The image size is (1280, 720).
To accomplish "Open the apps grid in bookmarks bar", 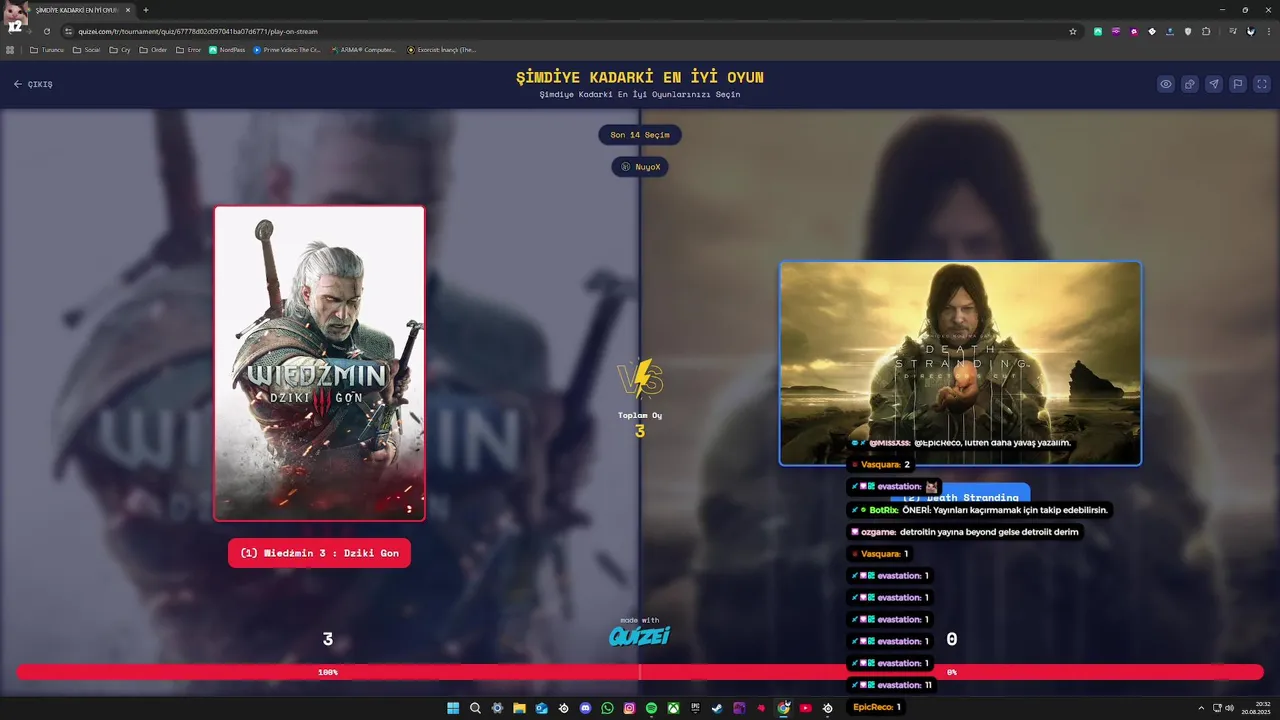I will (11, 50).
